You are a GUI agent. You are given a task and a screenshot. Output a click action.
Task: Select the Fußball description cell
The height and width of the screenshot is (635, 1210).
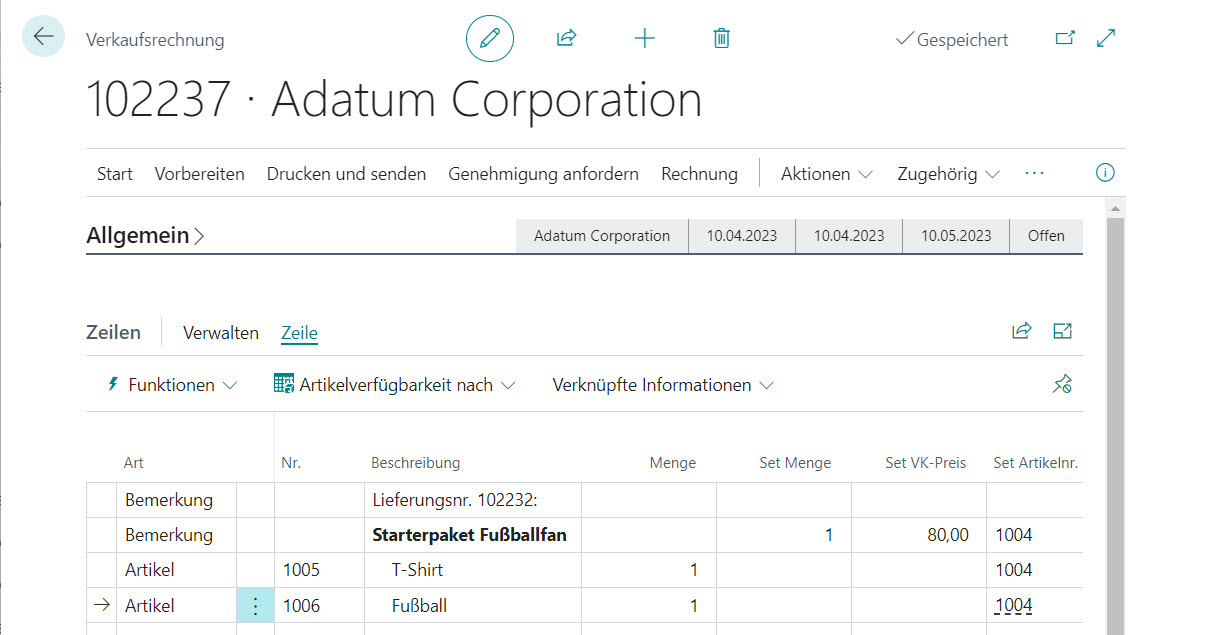(473, 606)
